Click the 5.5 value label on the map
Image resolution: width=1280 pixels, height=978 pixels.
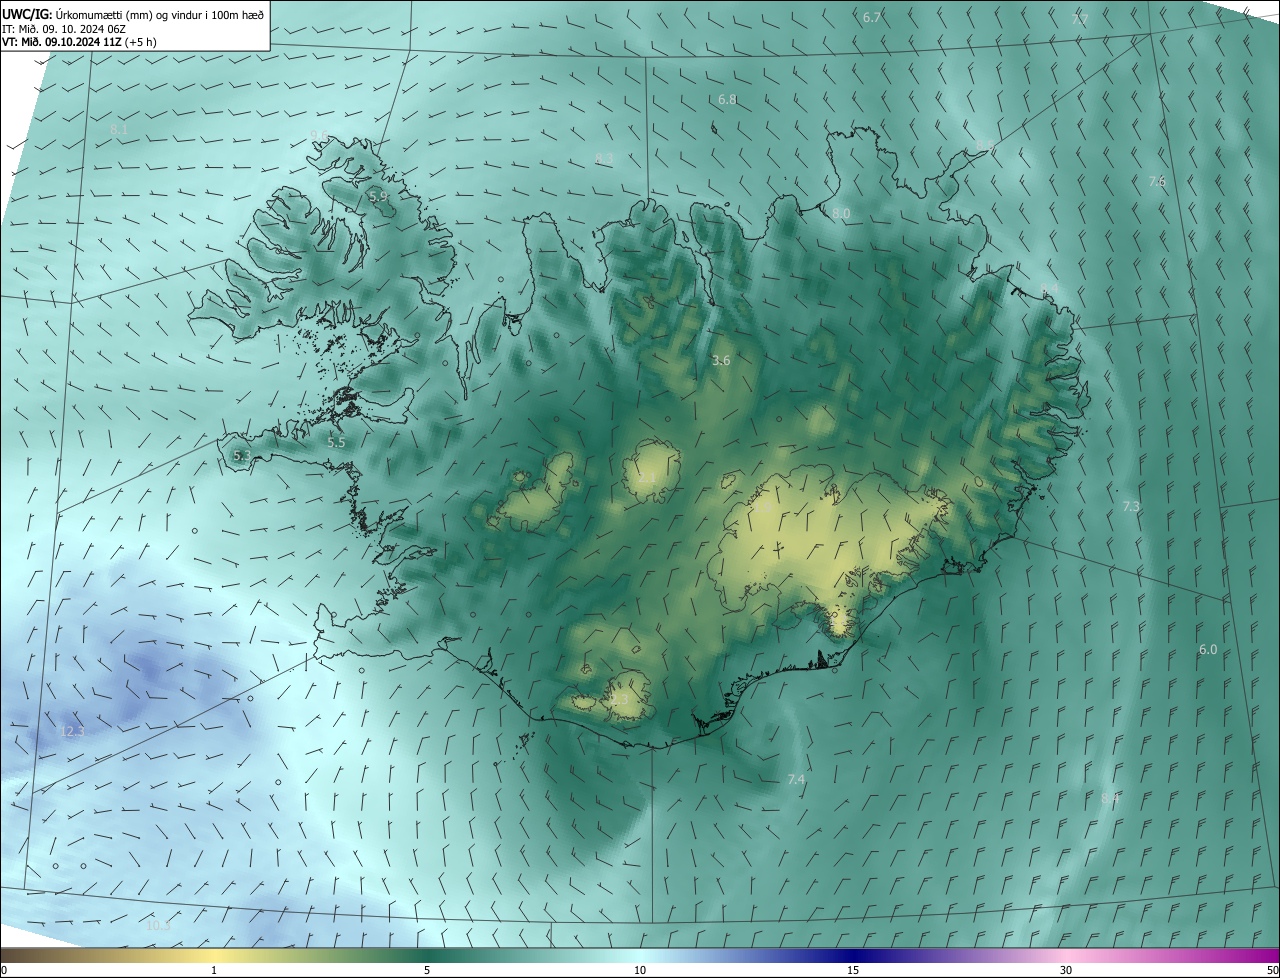tap(336, 442)
